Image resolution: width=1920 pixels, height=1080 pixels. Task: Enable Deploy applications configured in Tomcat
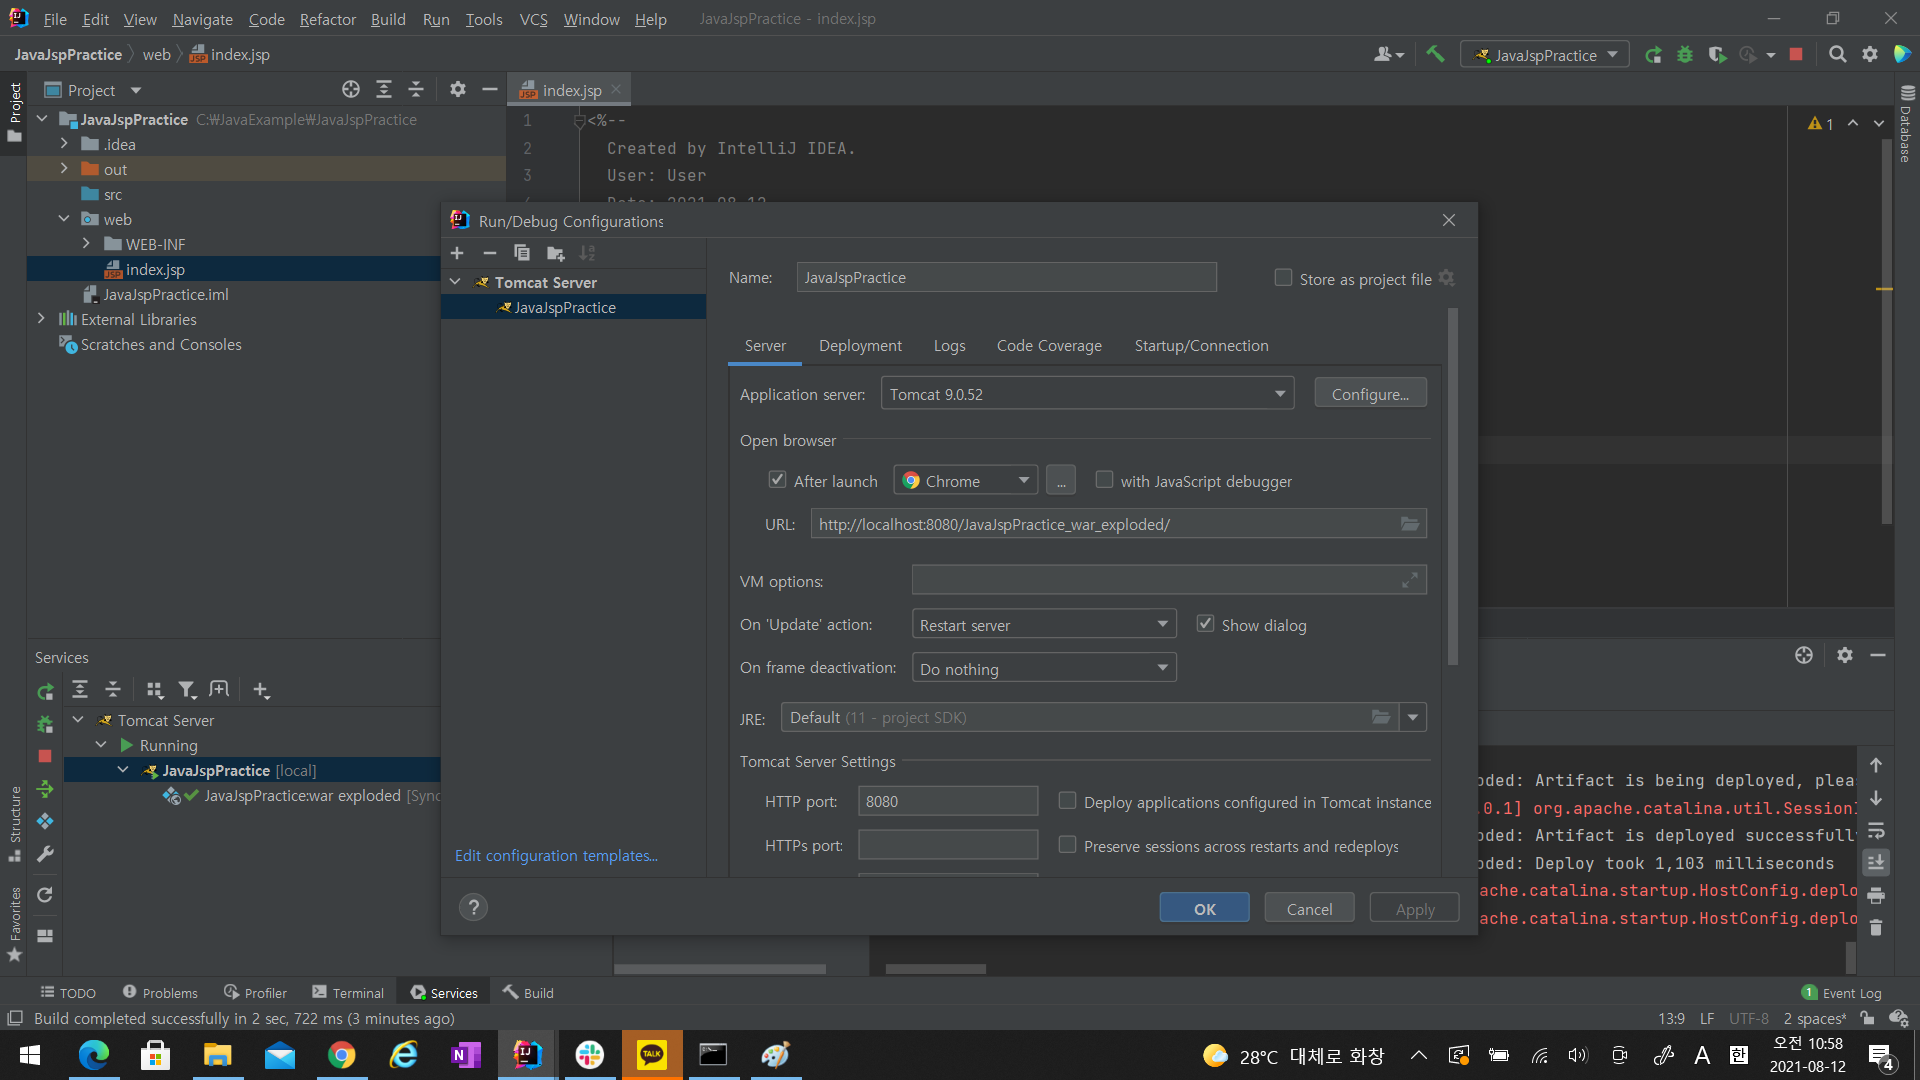click(1067, 801)
